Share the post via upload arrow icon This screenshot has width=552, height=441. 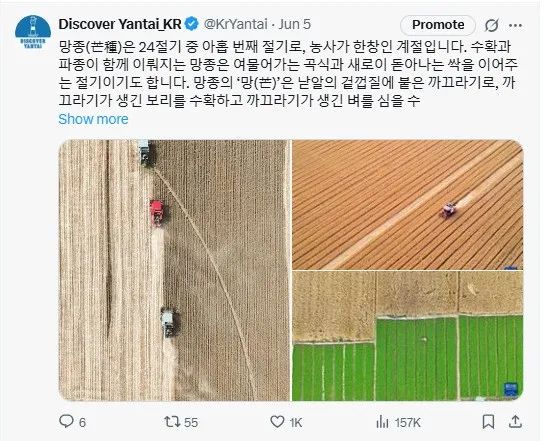(x=515, y=421)
